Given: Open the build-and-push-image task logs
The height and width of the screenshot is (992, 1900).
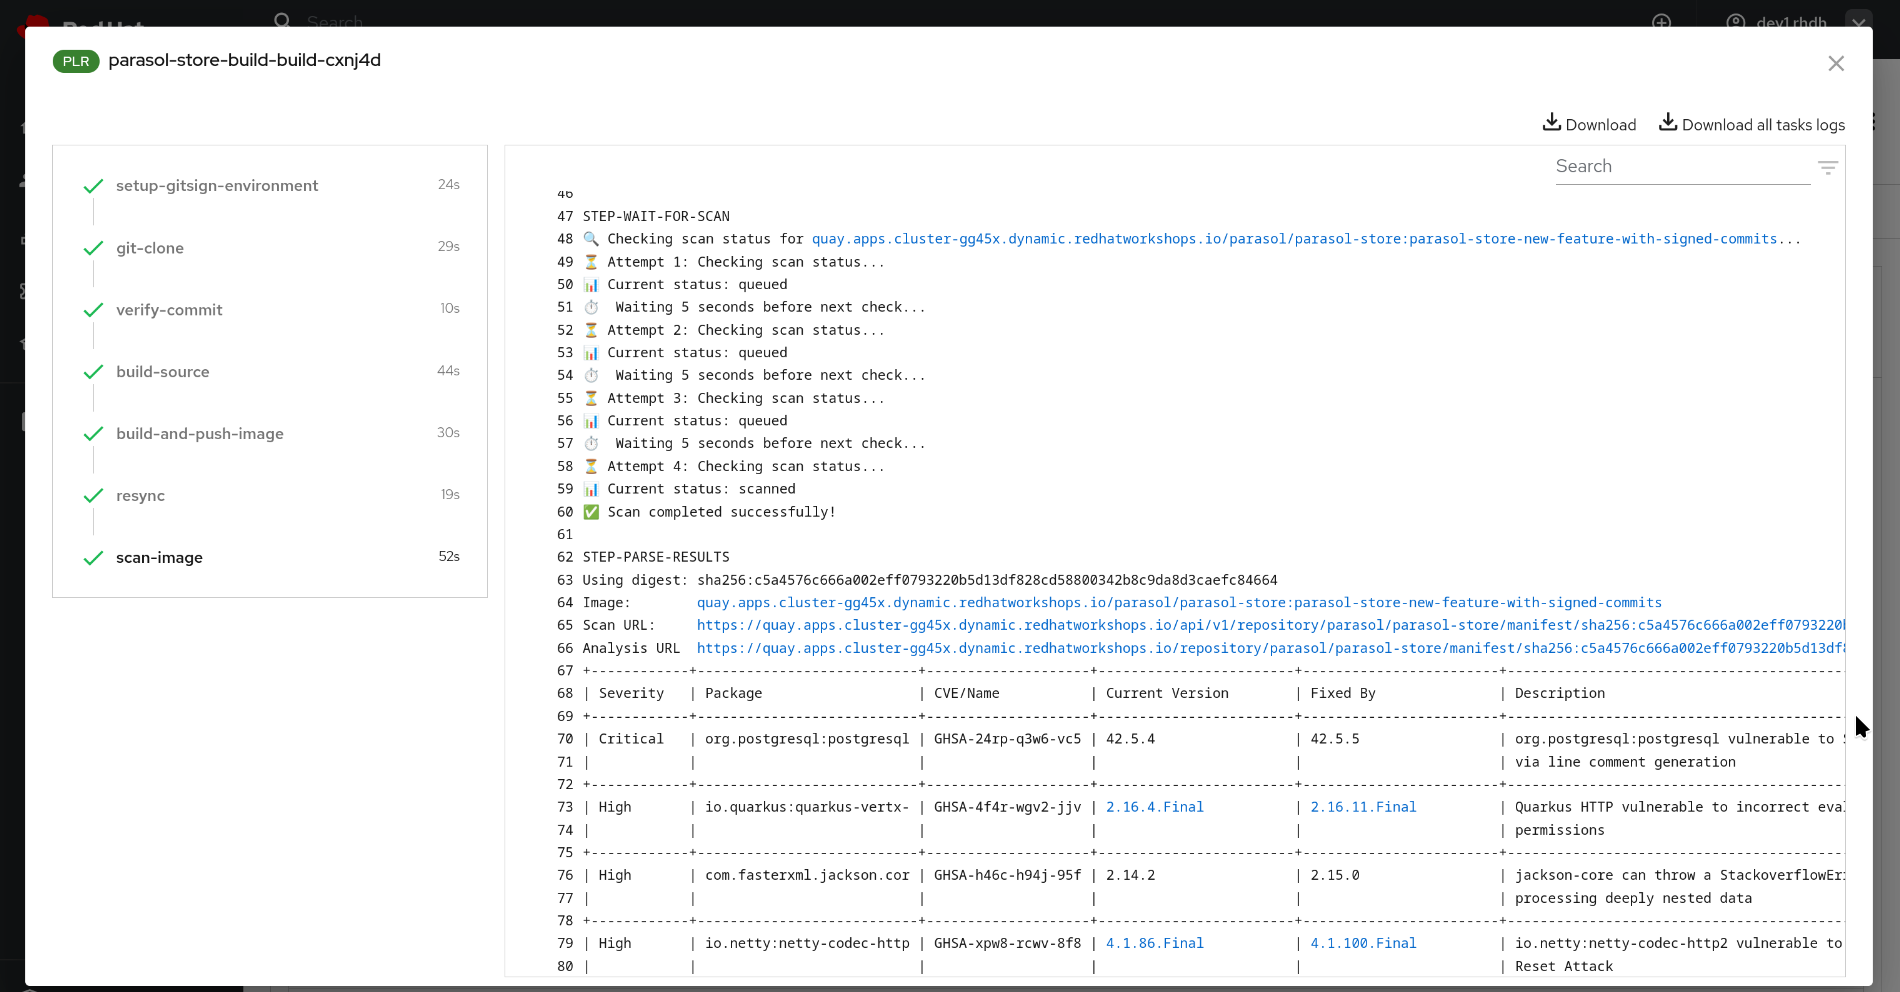Looking at the screenshot, I should pos(199,434).
